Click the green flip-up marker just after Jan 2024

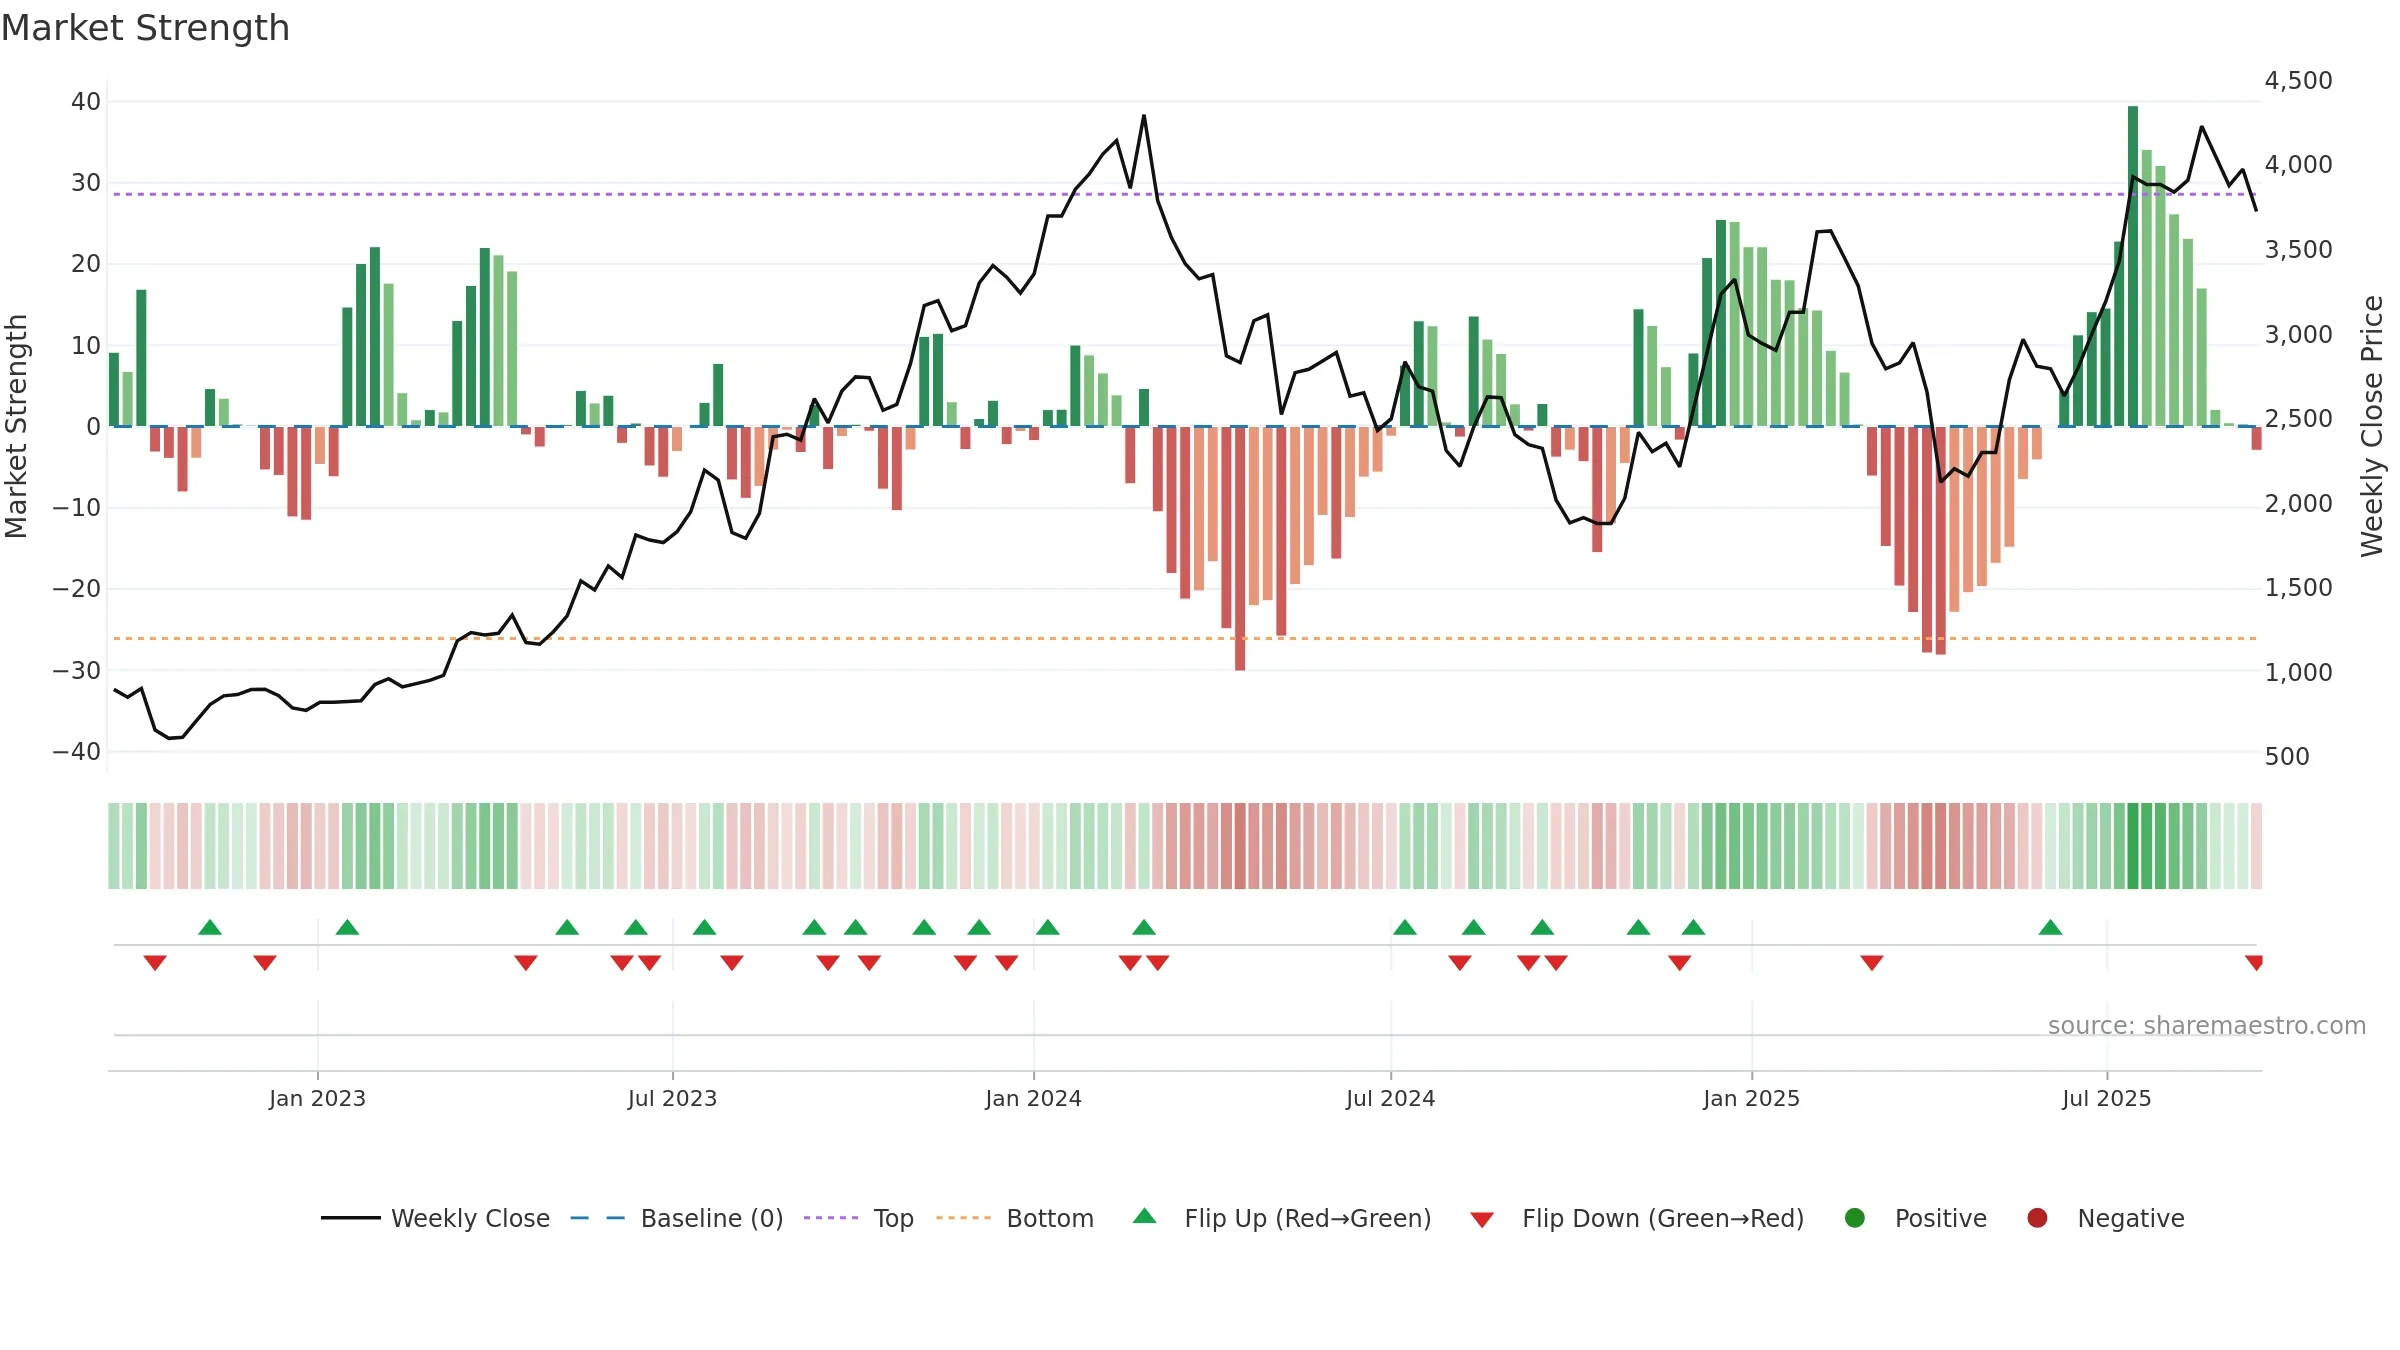click(1048, 927)
